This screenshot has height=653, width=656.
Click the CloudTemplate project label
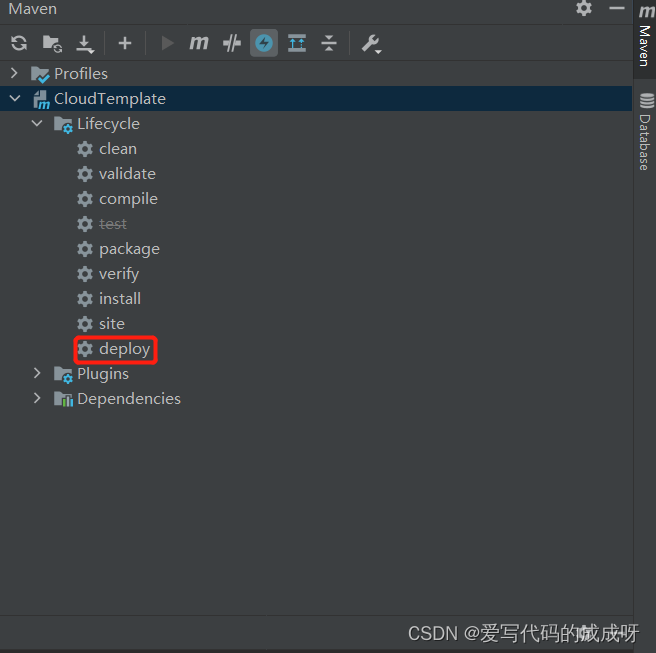[x=110, y=99]
